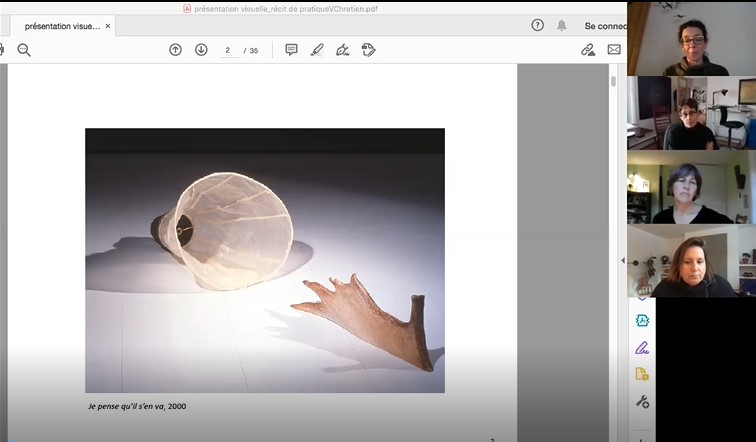Screen dimensions: 756x442
Task: Select the highlighter pen tool
Action: tap(317, 50)
